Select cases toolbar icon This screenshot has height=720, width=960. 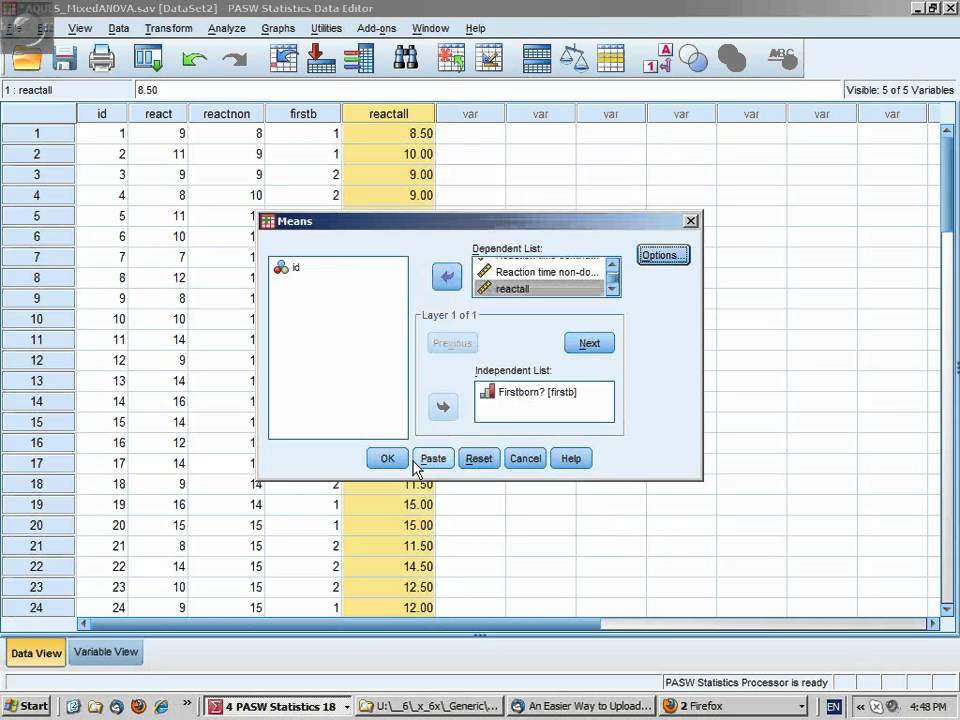point(610,59)
